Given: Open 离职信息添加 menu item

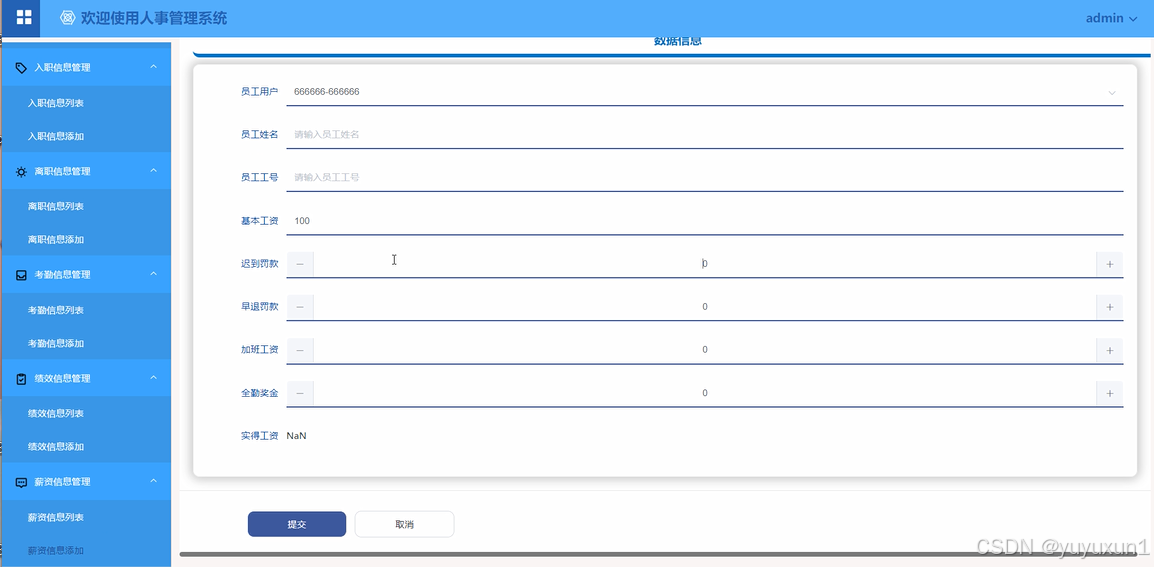Looking at the screenshot, I should coord(56,239).
